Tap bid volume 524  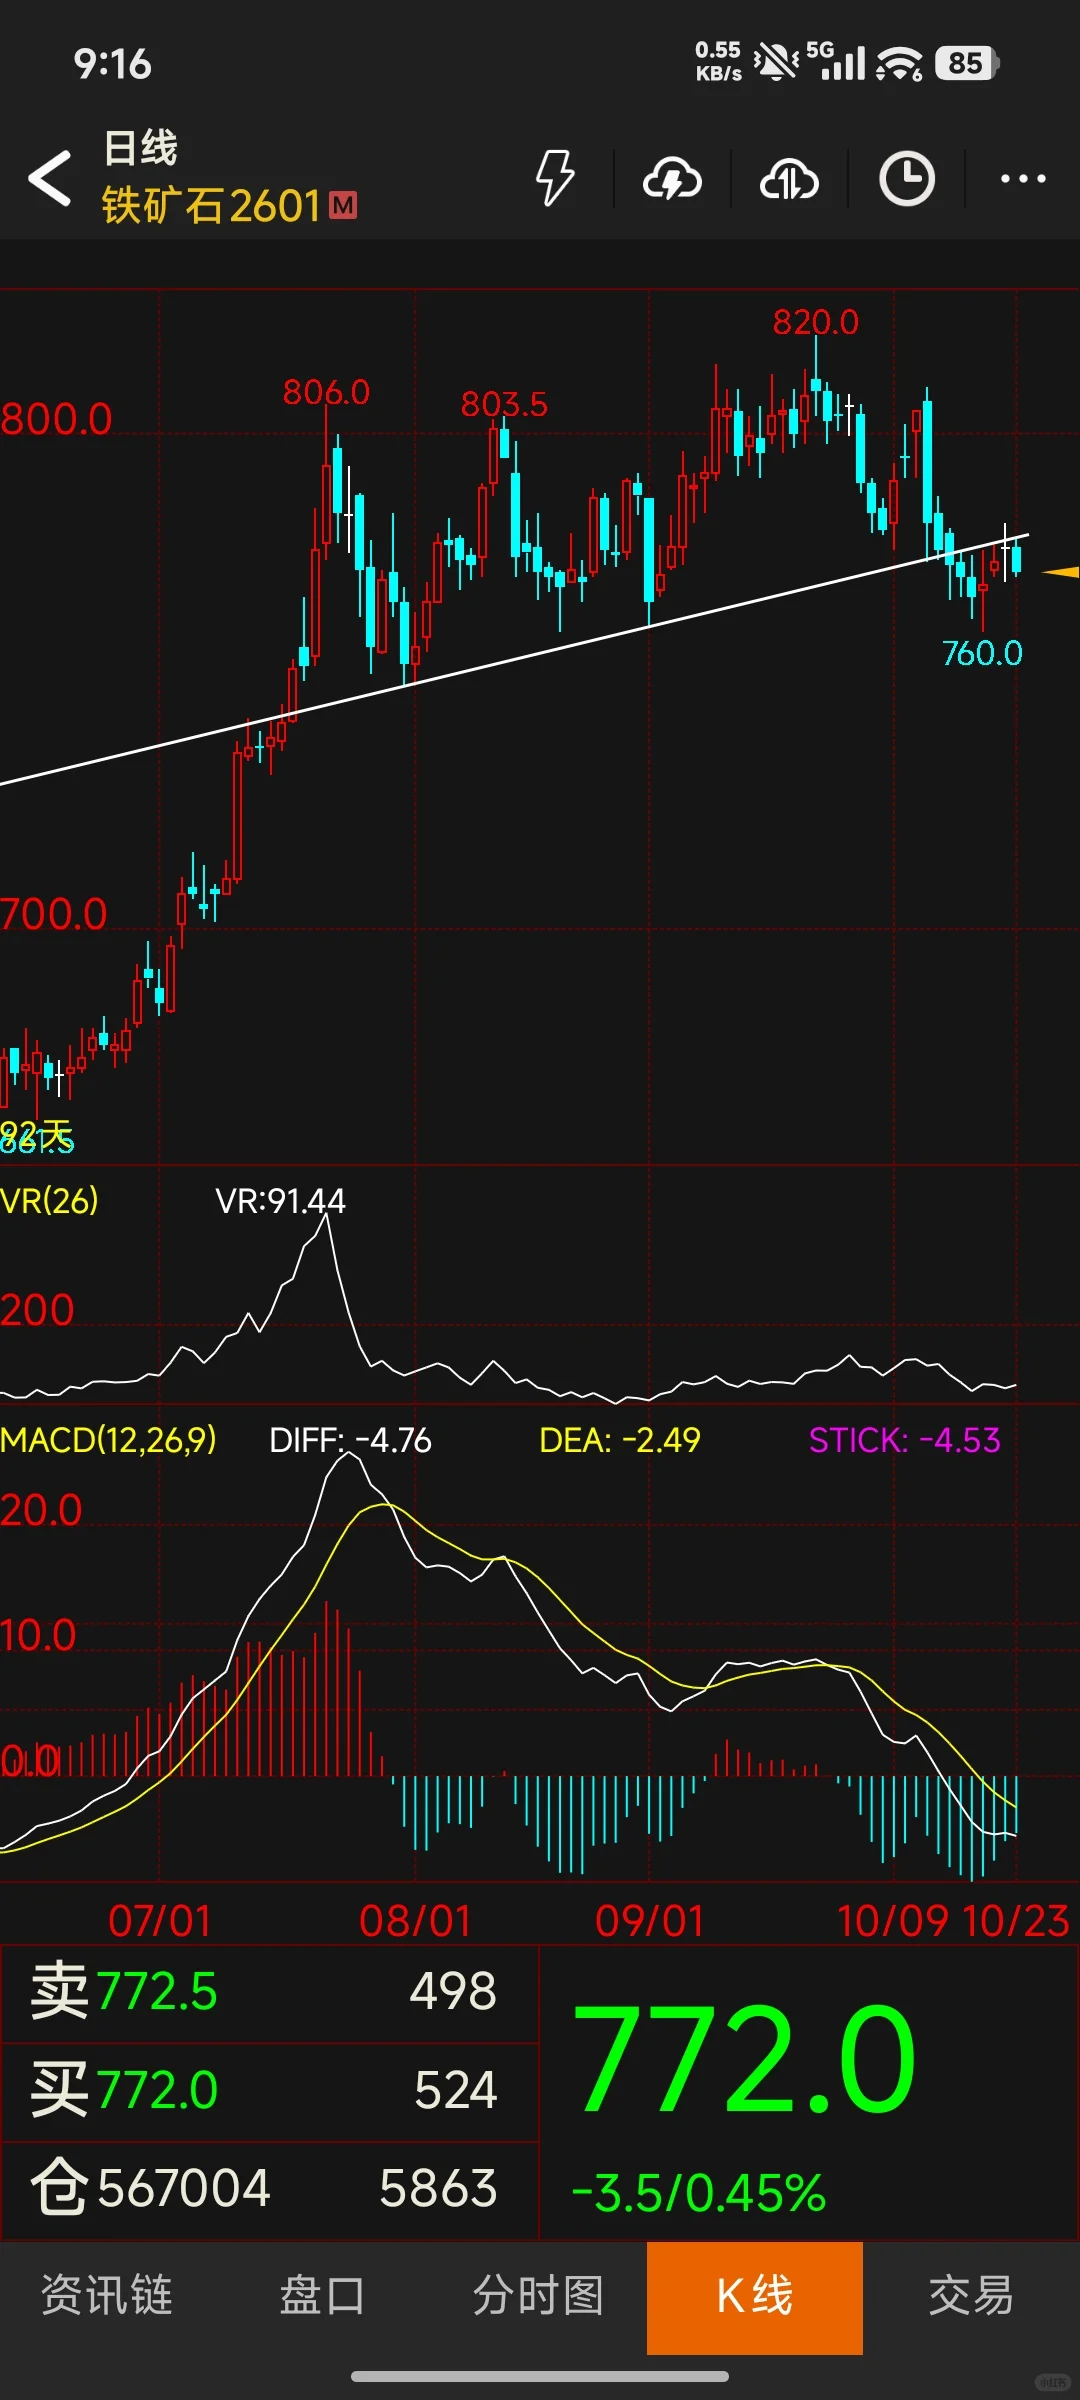point(456,2090)
